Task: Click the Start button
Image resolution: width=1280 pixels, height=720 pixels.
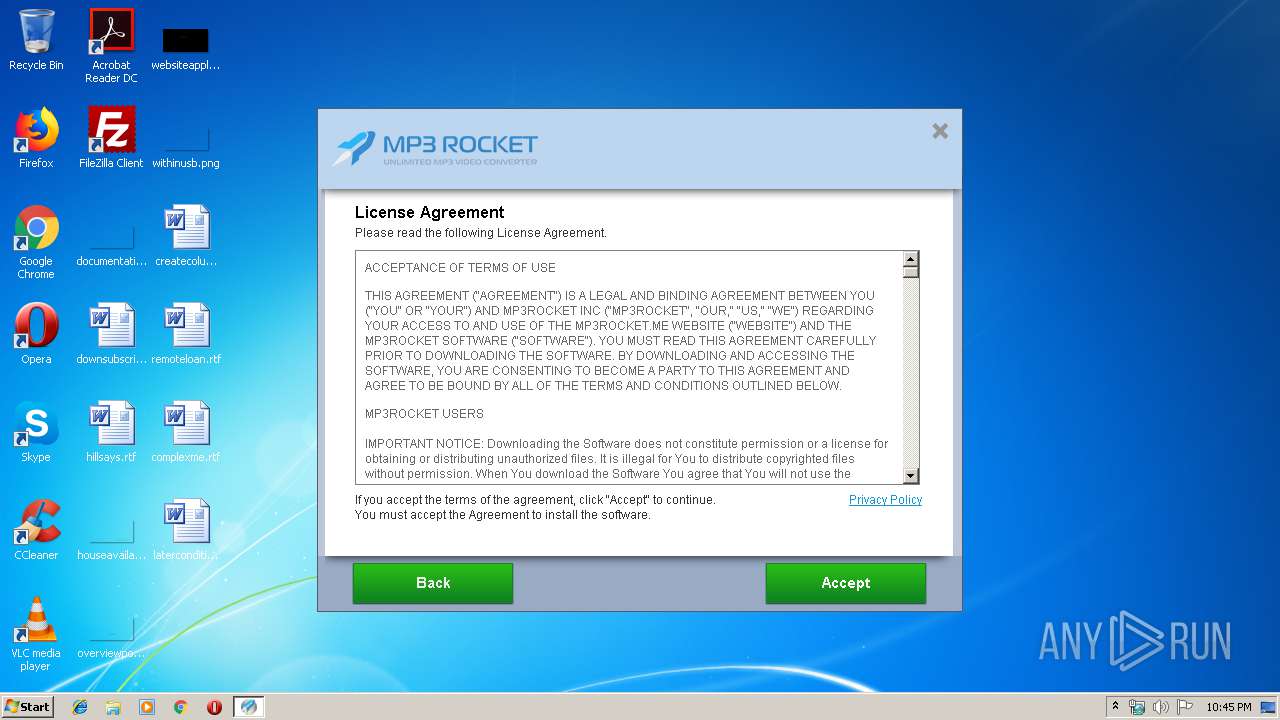Action: pos(27,707)
